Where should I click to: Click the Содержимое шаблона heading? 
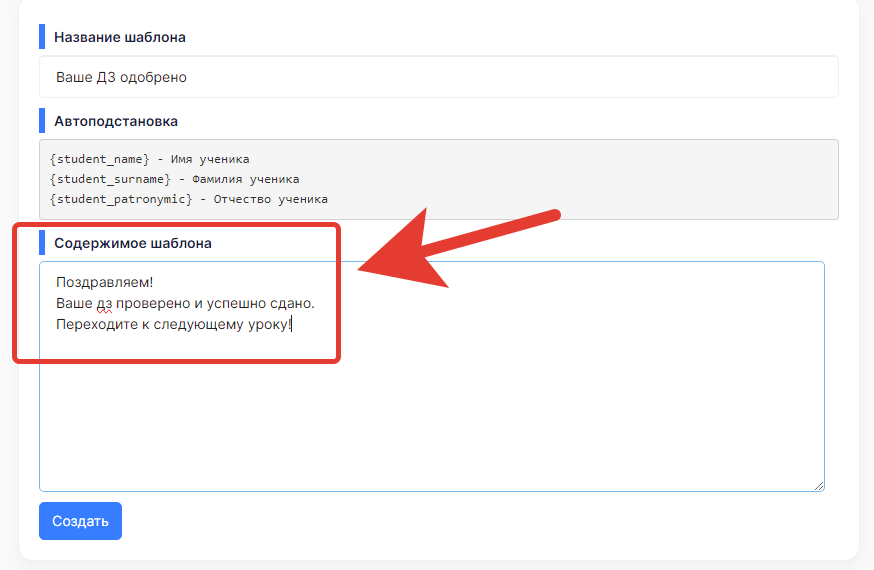point(133,243)
